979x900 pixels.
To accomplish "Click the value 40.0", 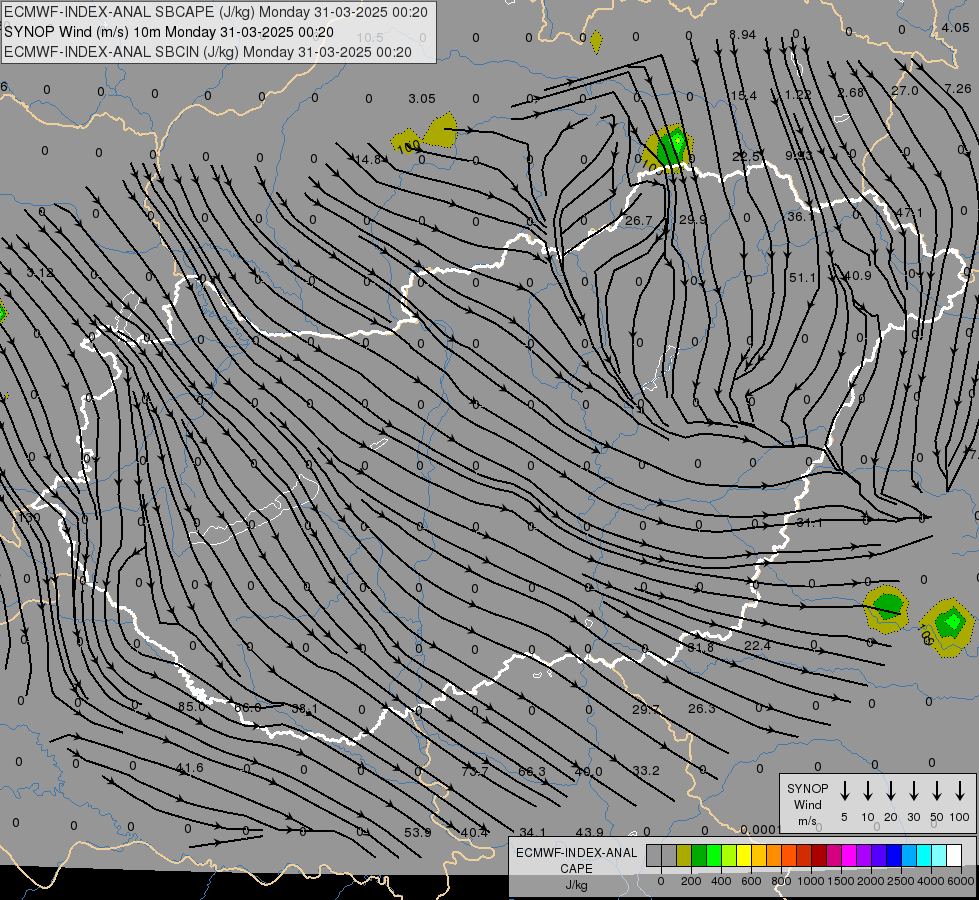I will tap(589, 772).
